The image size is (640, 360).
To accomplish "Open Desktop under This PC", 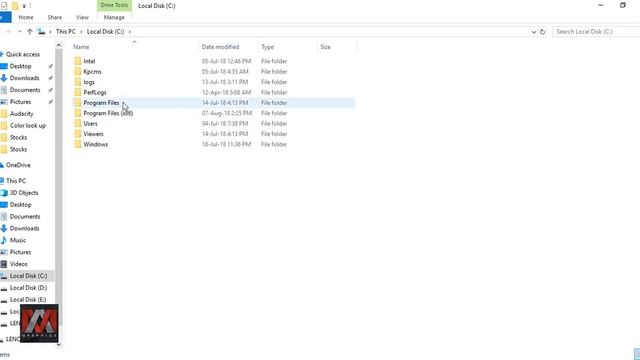I will (x=20, y=204).
